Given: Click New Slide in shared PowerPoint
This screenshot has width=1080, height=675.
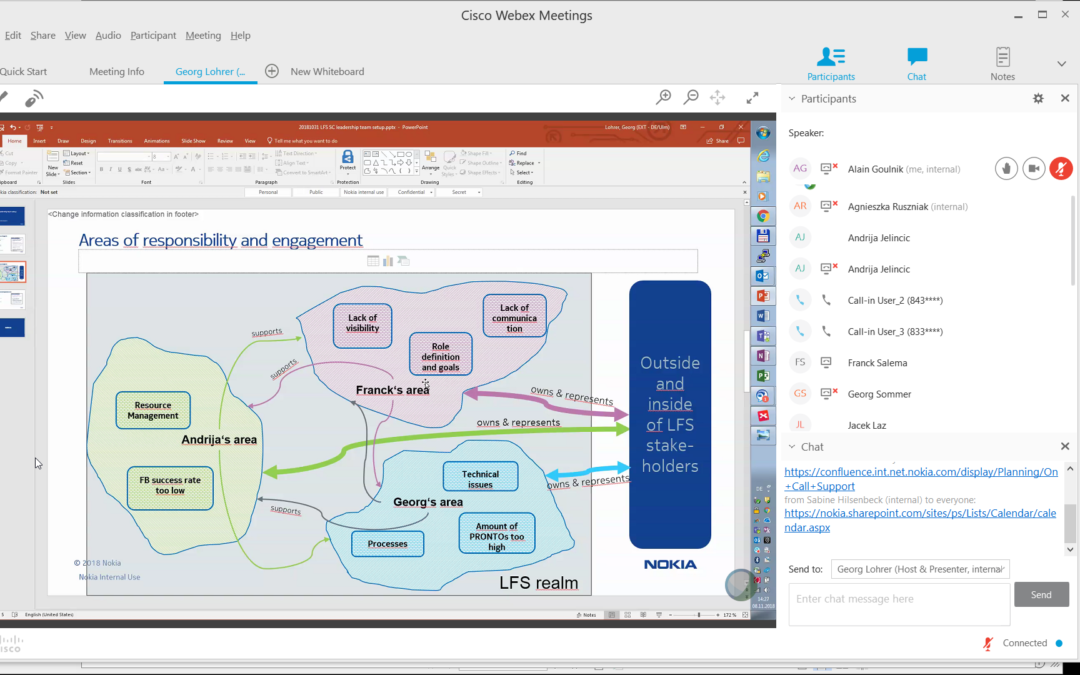Looking at the screenshot, I should coord(52,163).
